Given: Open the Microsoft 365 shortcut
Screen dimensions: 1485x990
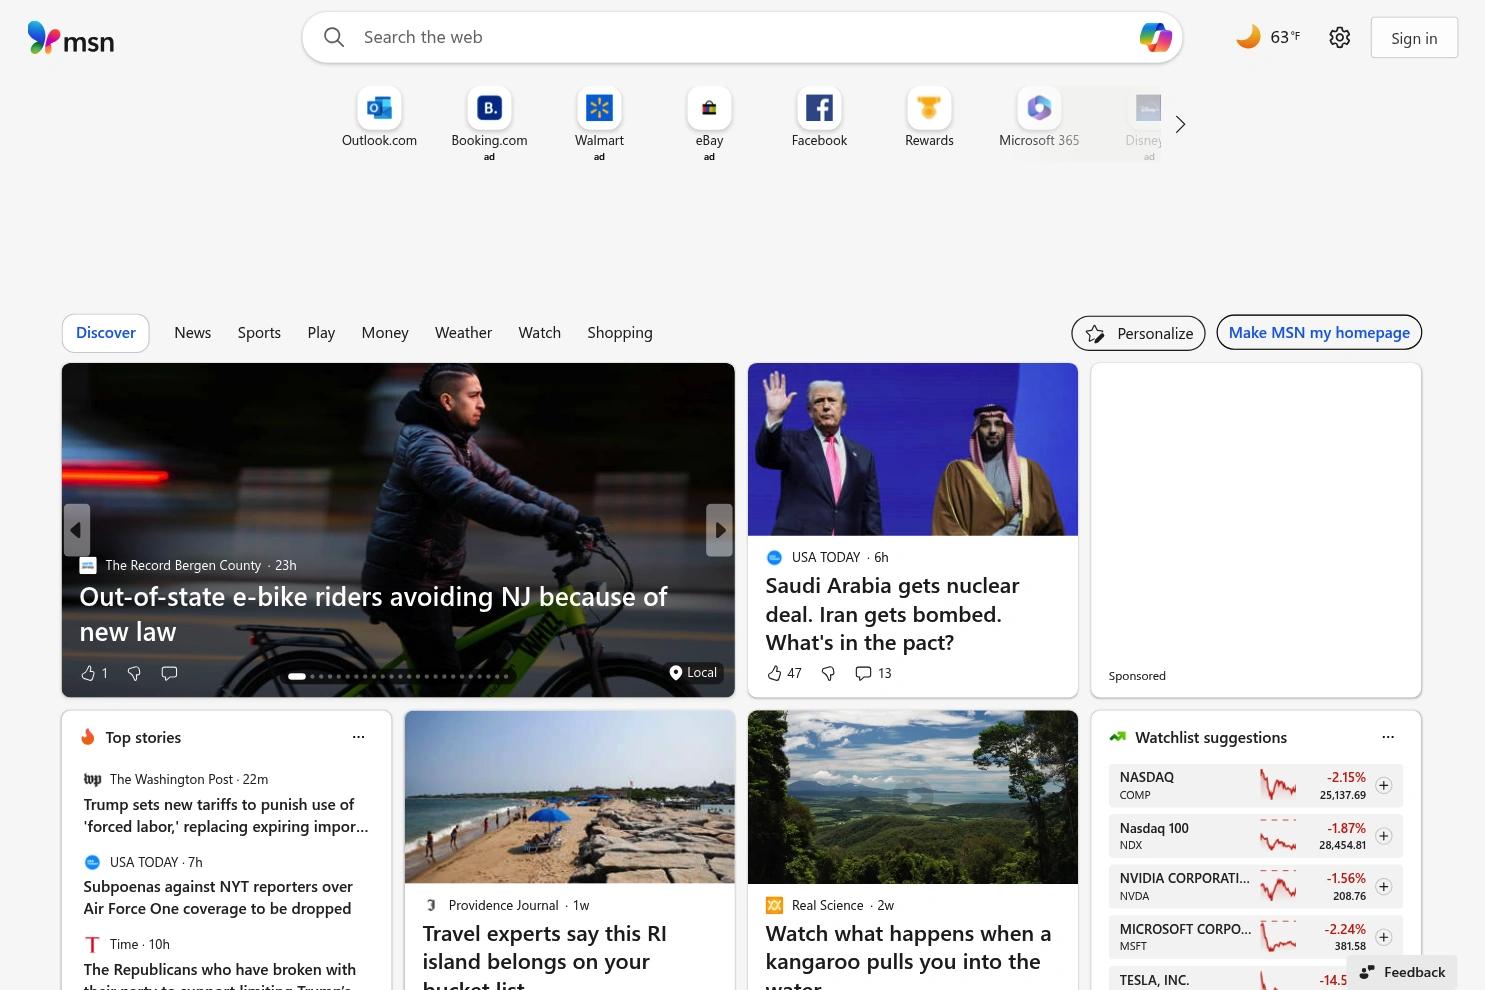Looking at the screenshot, I should (x=1039, y=118).
